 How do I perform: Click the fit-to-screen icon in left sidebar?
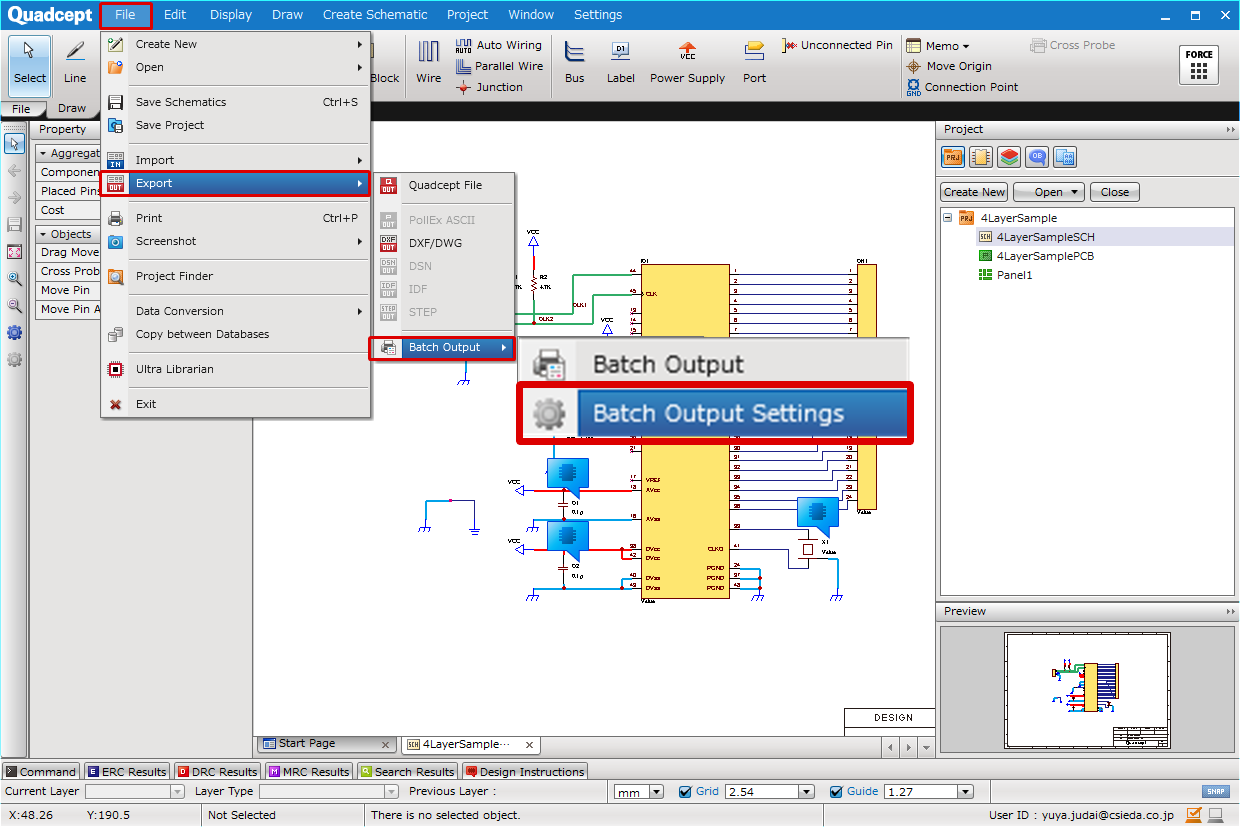click(14, 252)
